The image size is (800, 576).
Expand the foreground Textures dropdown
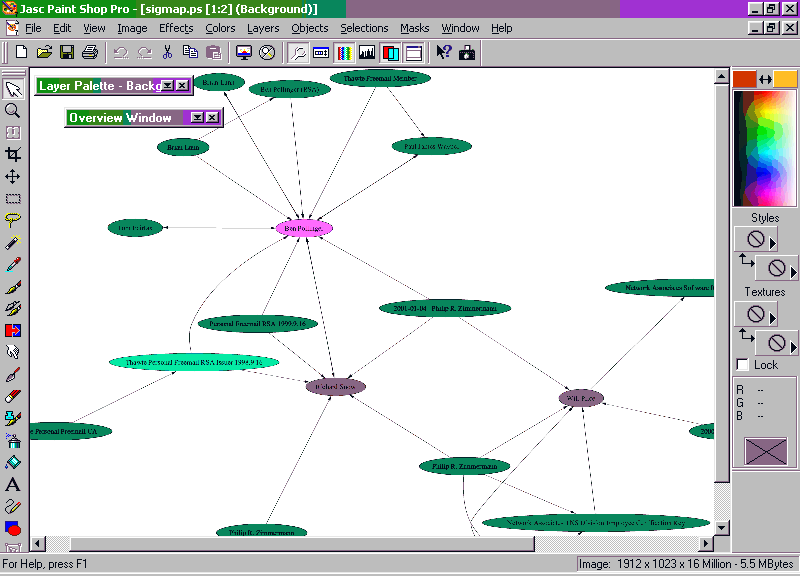[772, 317]
